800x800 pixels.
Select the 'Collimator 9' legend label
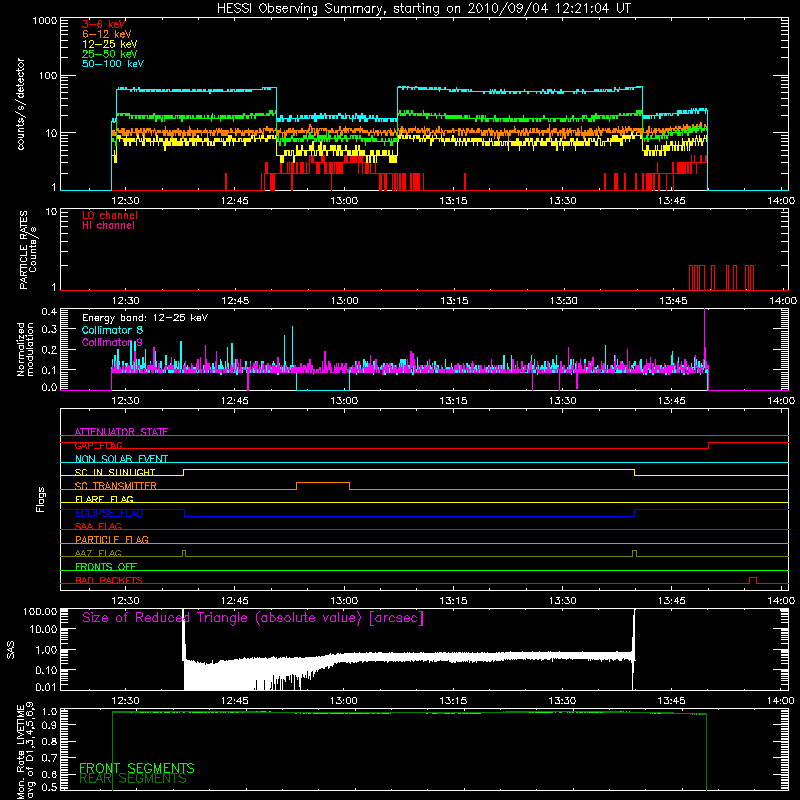[112, 342]
